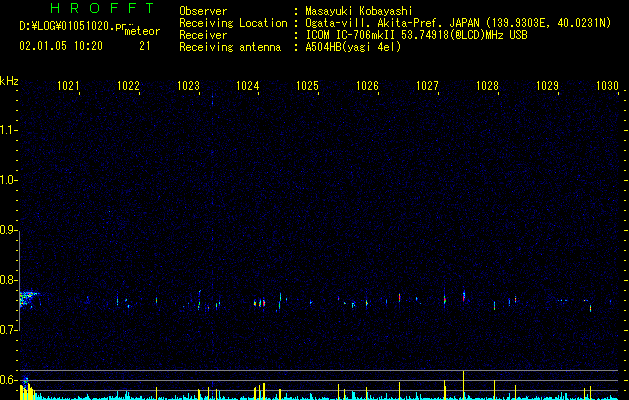Click the 1025 time axis marker
Screen dimensions: 629x400
point(308,85)
